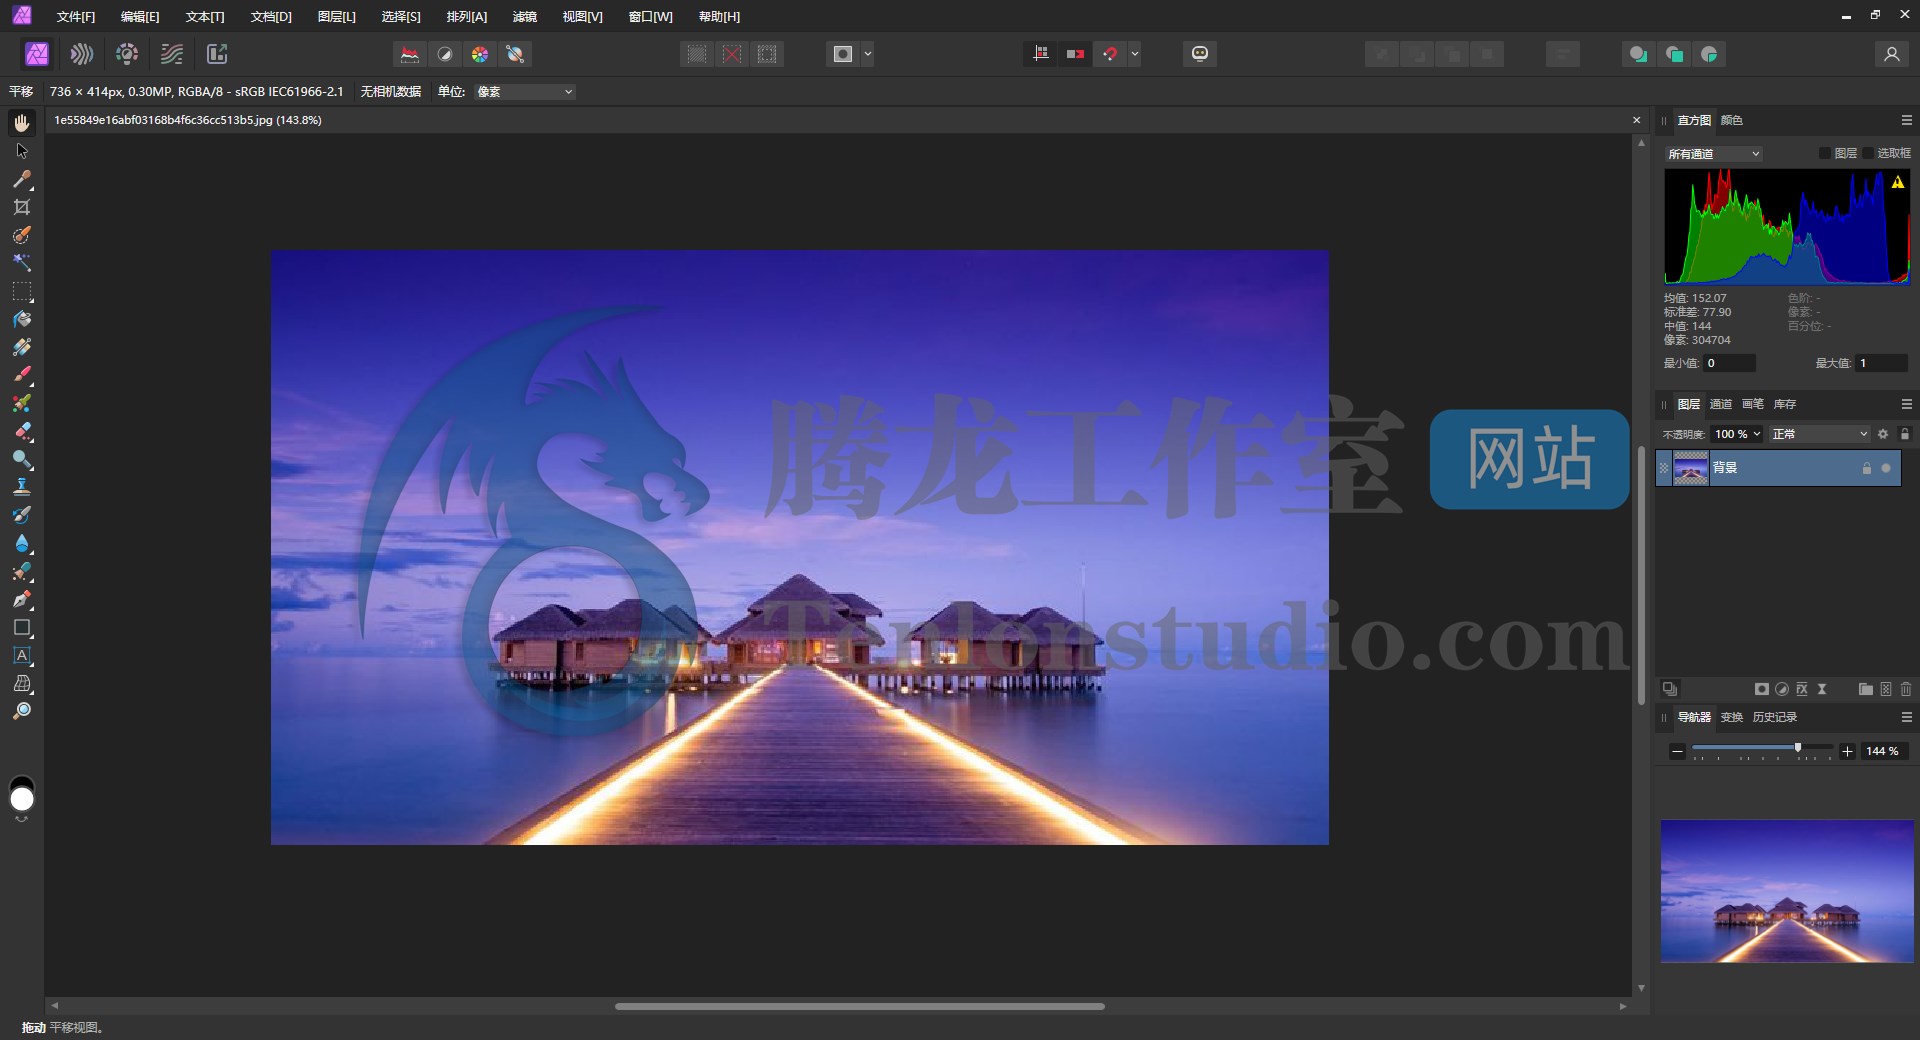Select the Clone stamp tool
This screenshot has height=1040, width=1920.
(x=22, y=487)
